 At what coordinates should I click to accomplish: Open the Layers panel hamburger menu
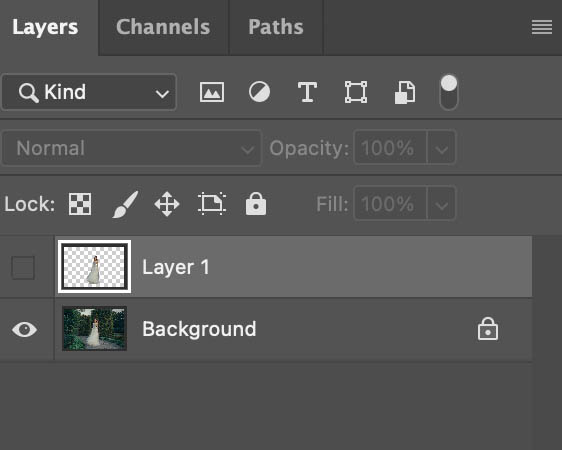[542, 27]
